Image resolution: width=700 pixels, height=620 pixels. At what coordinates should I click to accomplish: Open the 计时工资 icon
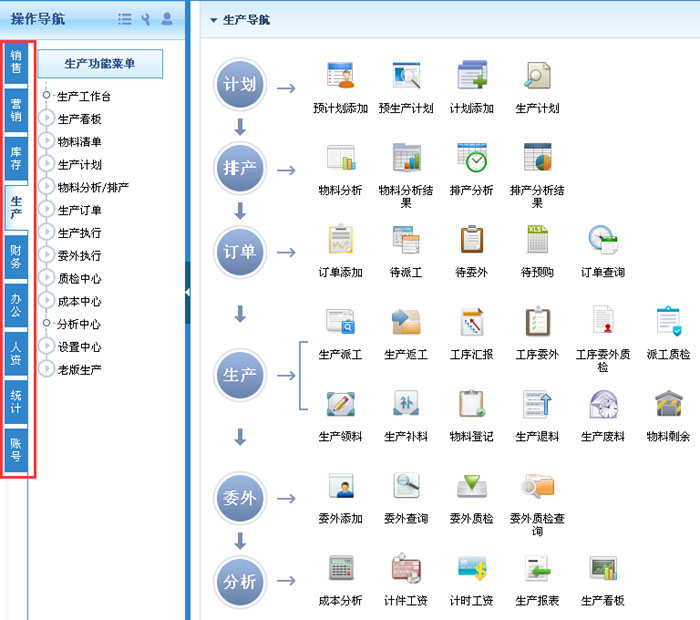pos(472,569)
